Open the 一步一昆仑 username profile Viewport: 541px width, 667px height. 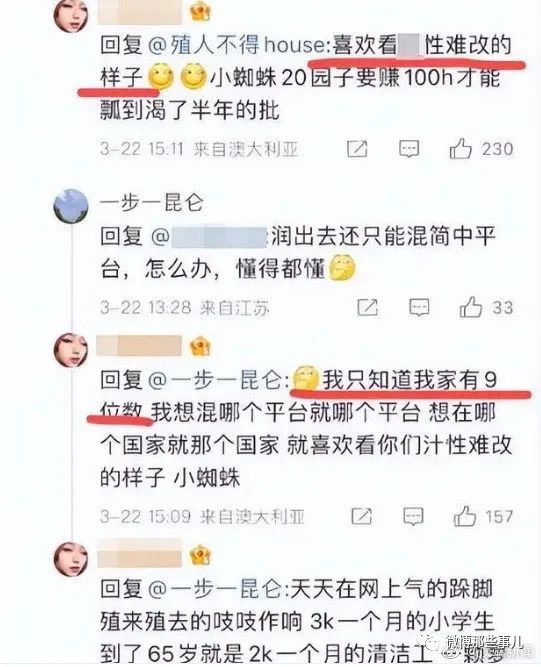[x=152, y=203]
